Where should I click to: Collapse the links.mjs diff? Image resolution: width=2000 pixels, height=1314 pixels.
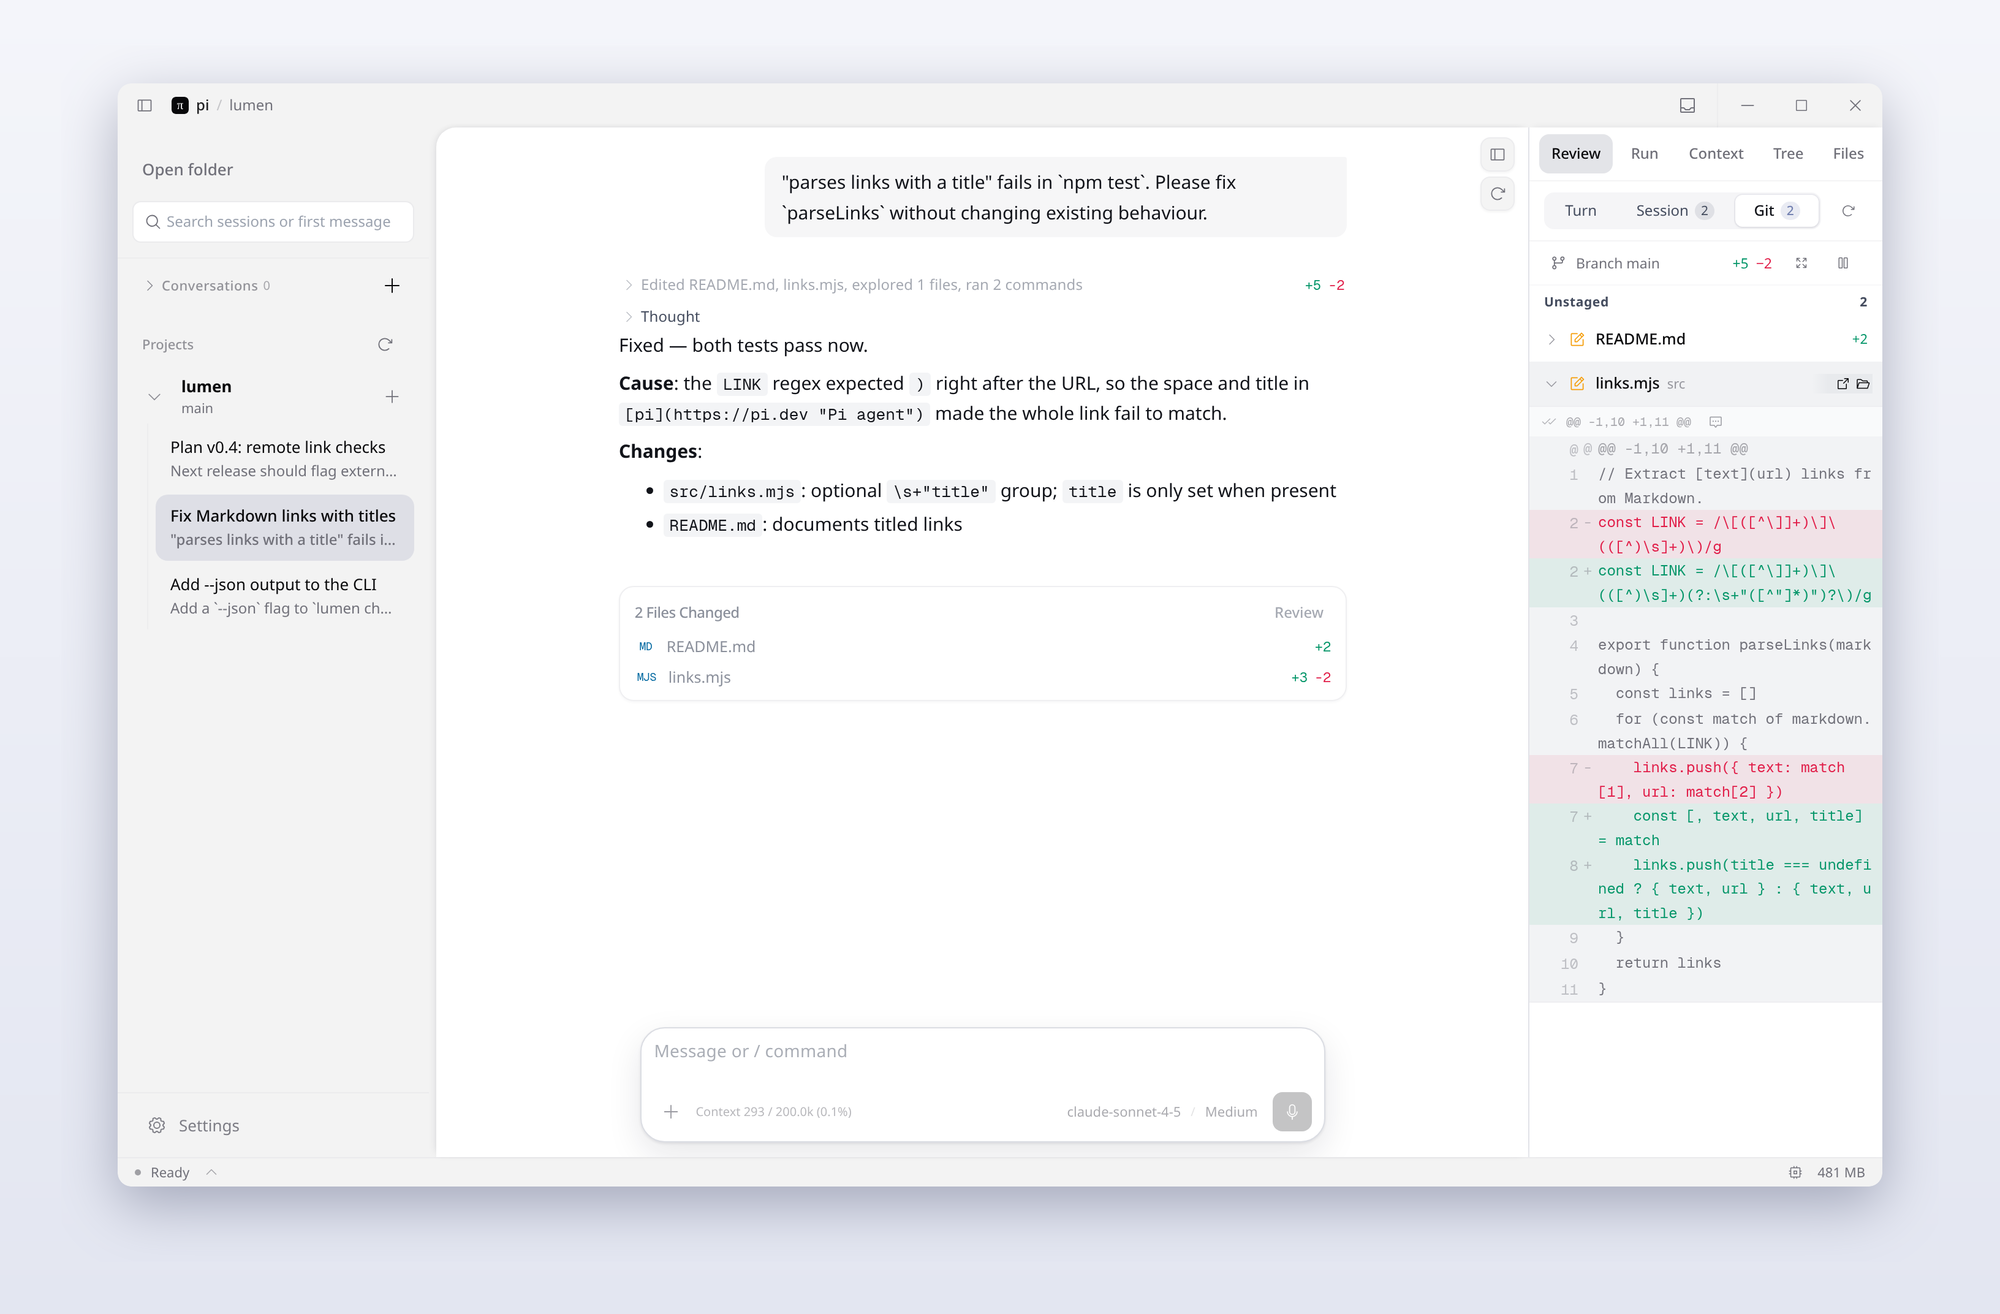(x=1551, y=384)
